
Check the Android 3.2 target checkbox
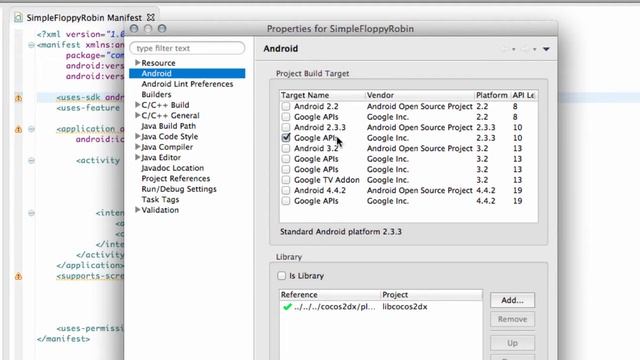(286, 148)
